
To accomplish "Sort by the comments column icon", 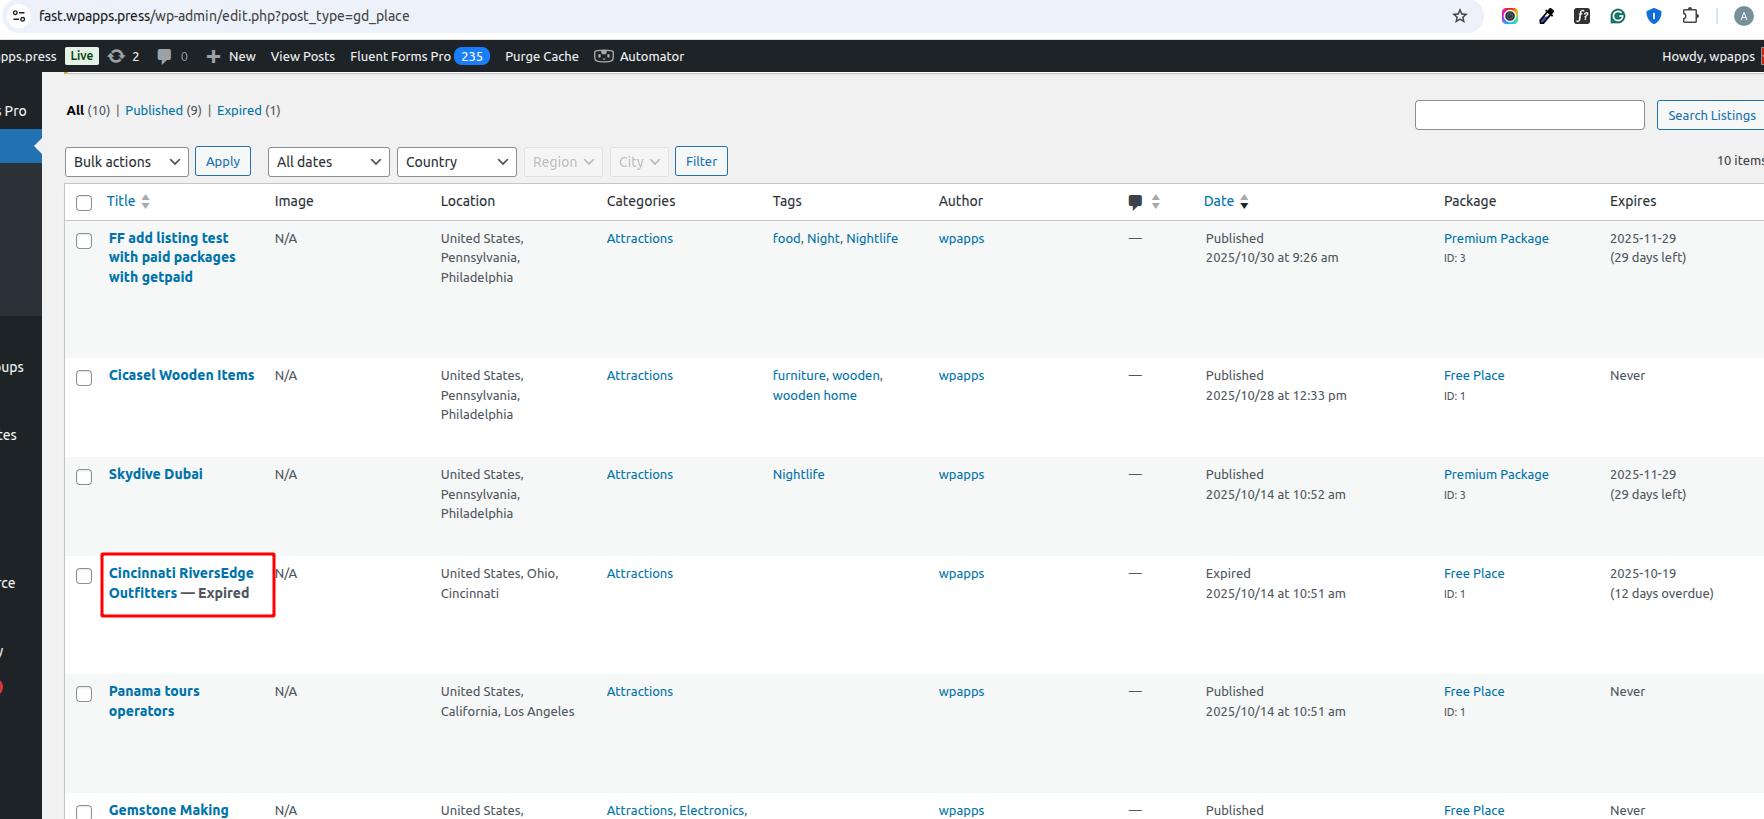I will (x=1135, y=202).
